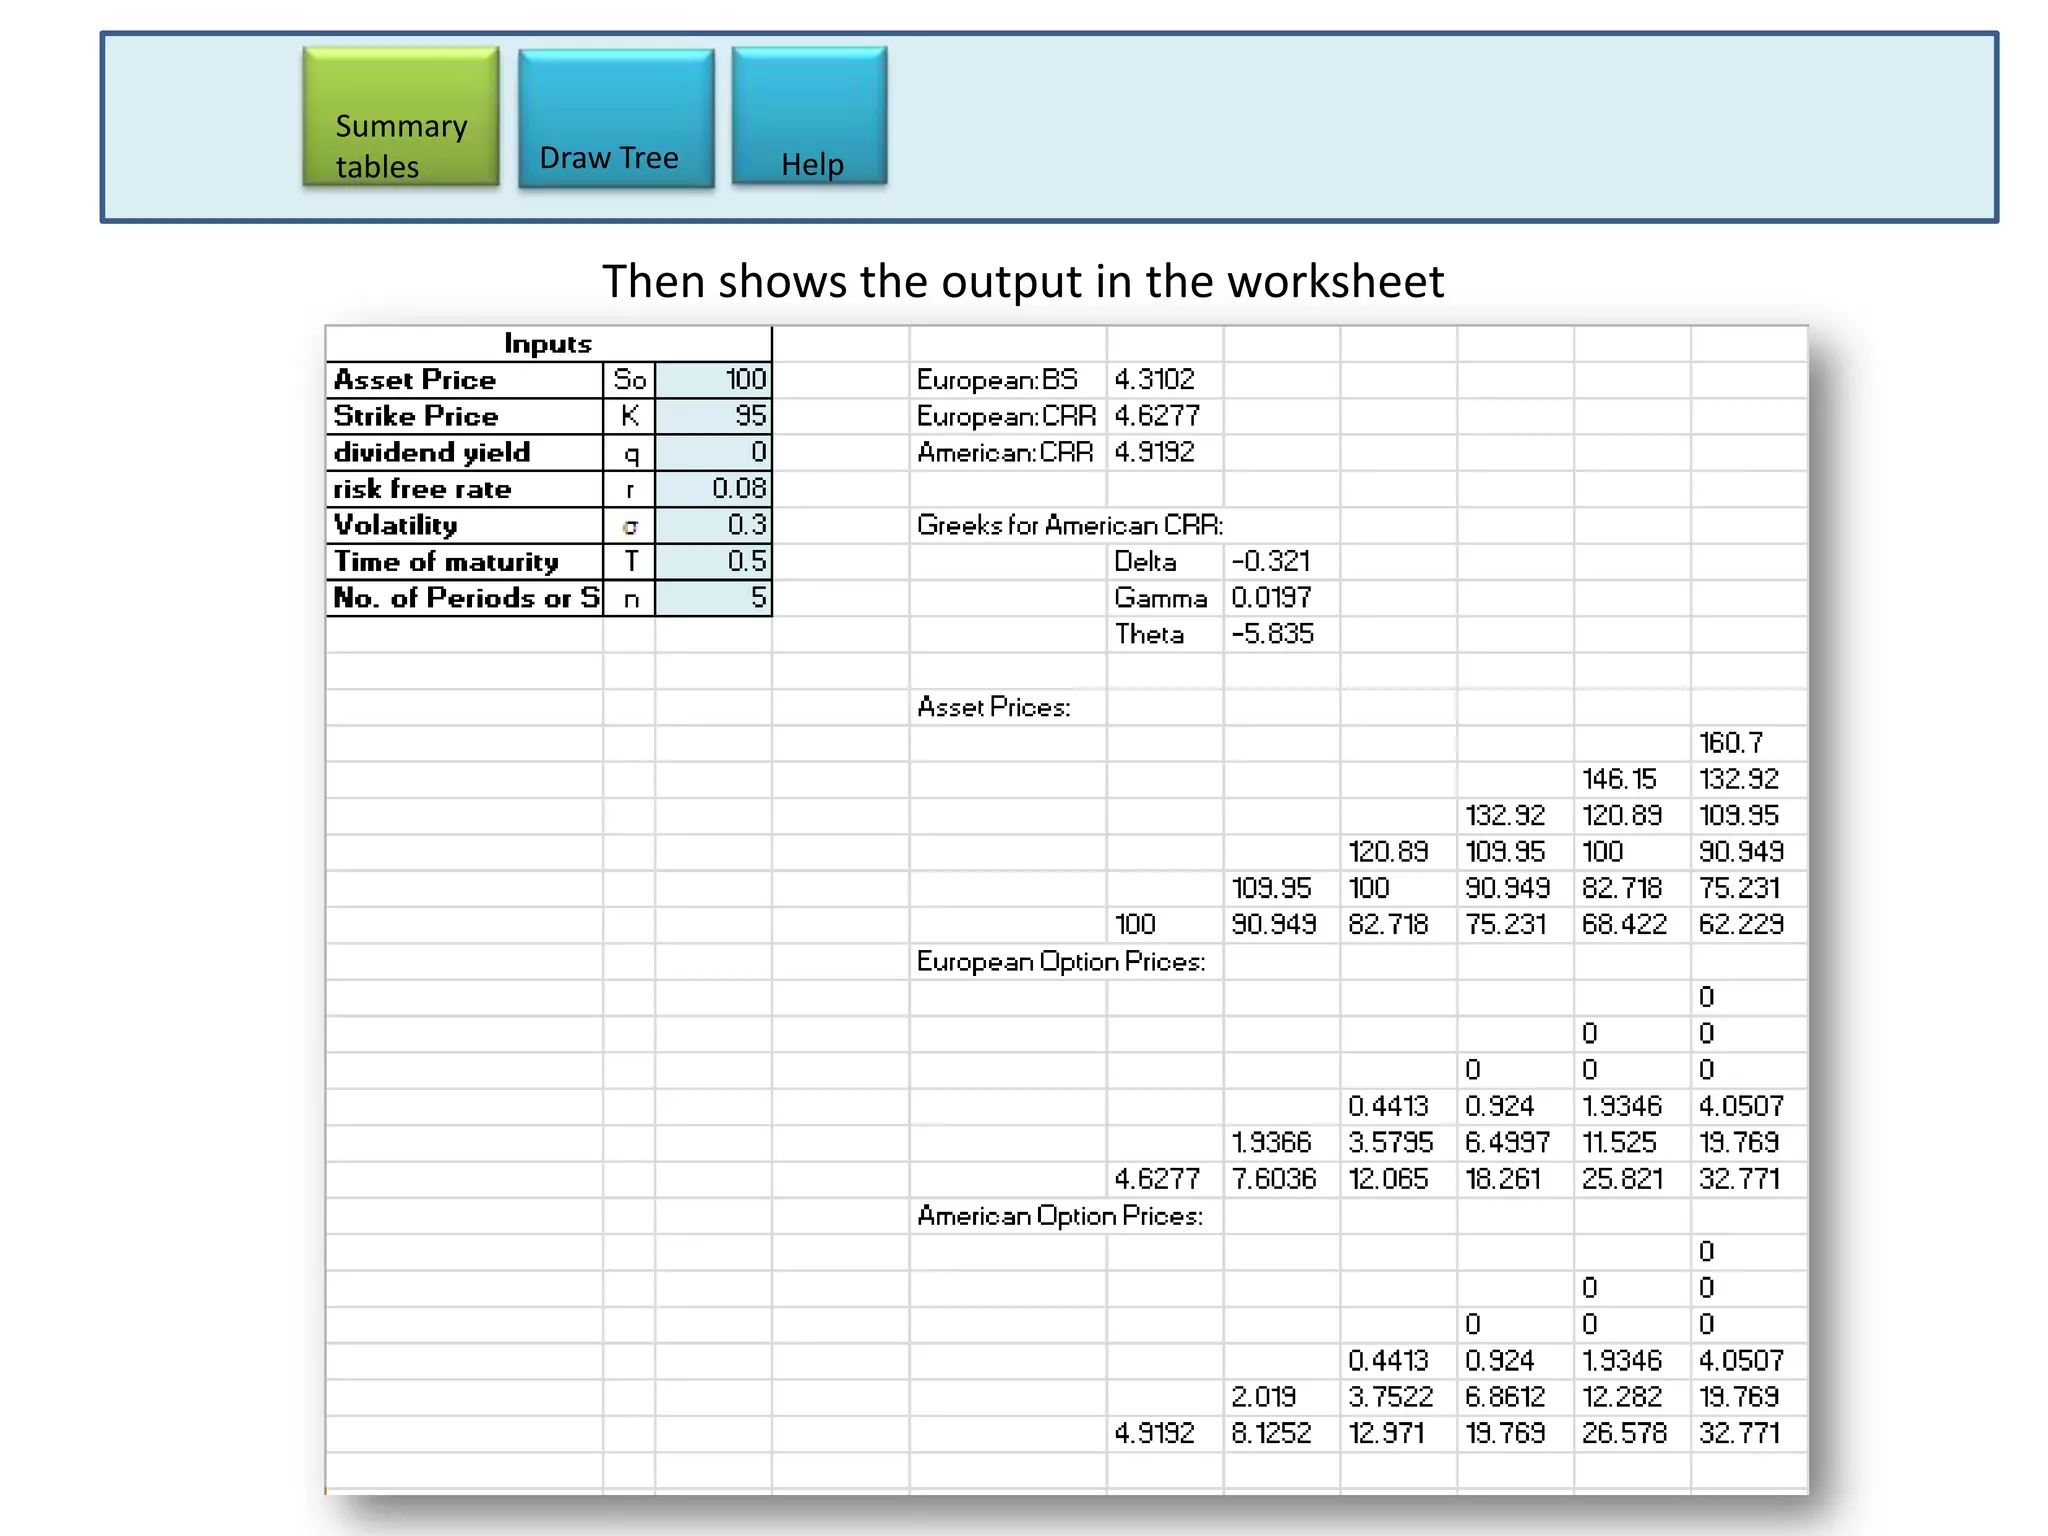Screen dimensions: 2048x1536
Task: Select the Asset Prices heading cell
Action: (994, 707)
